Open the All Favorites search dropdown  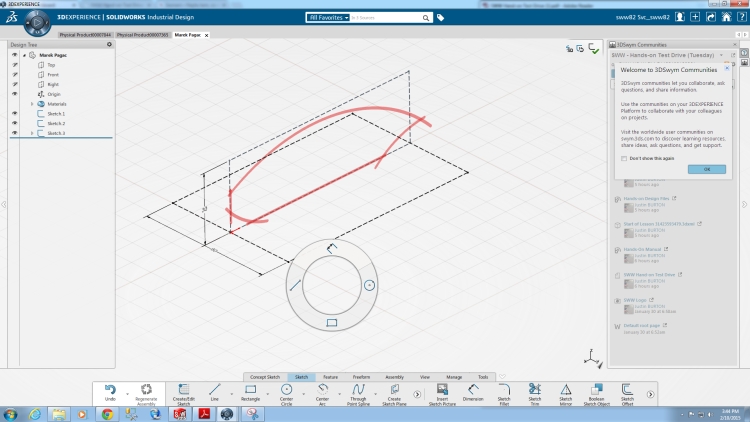328,17
